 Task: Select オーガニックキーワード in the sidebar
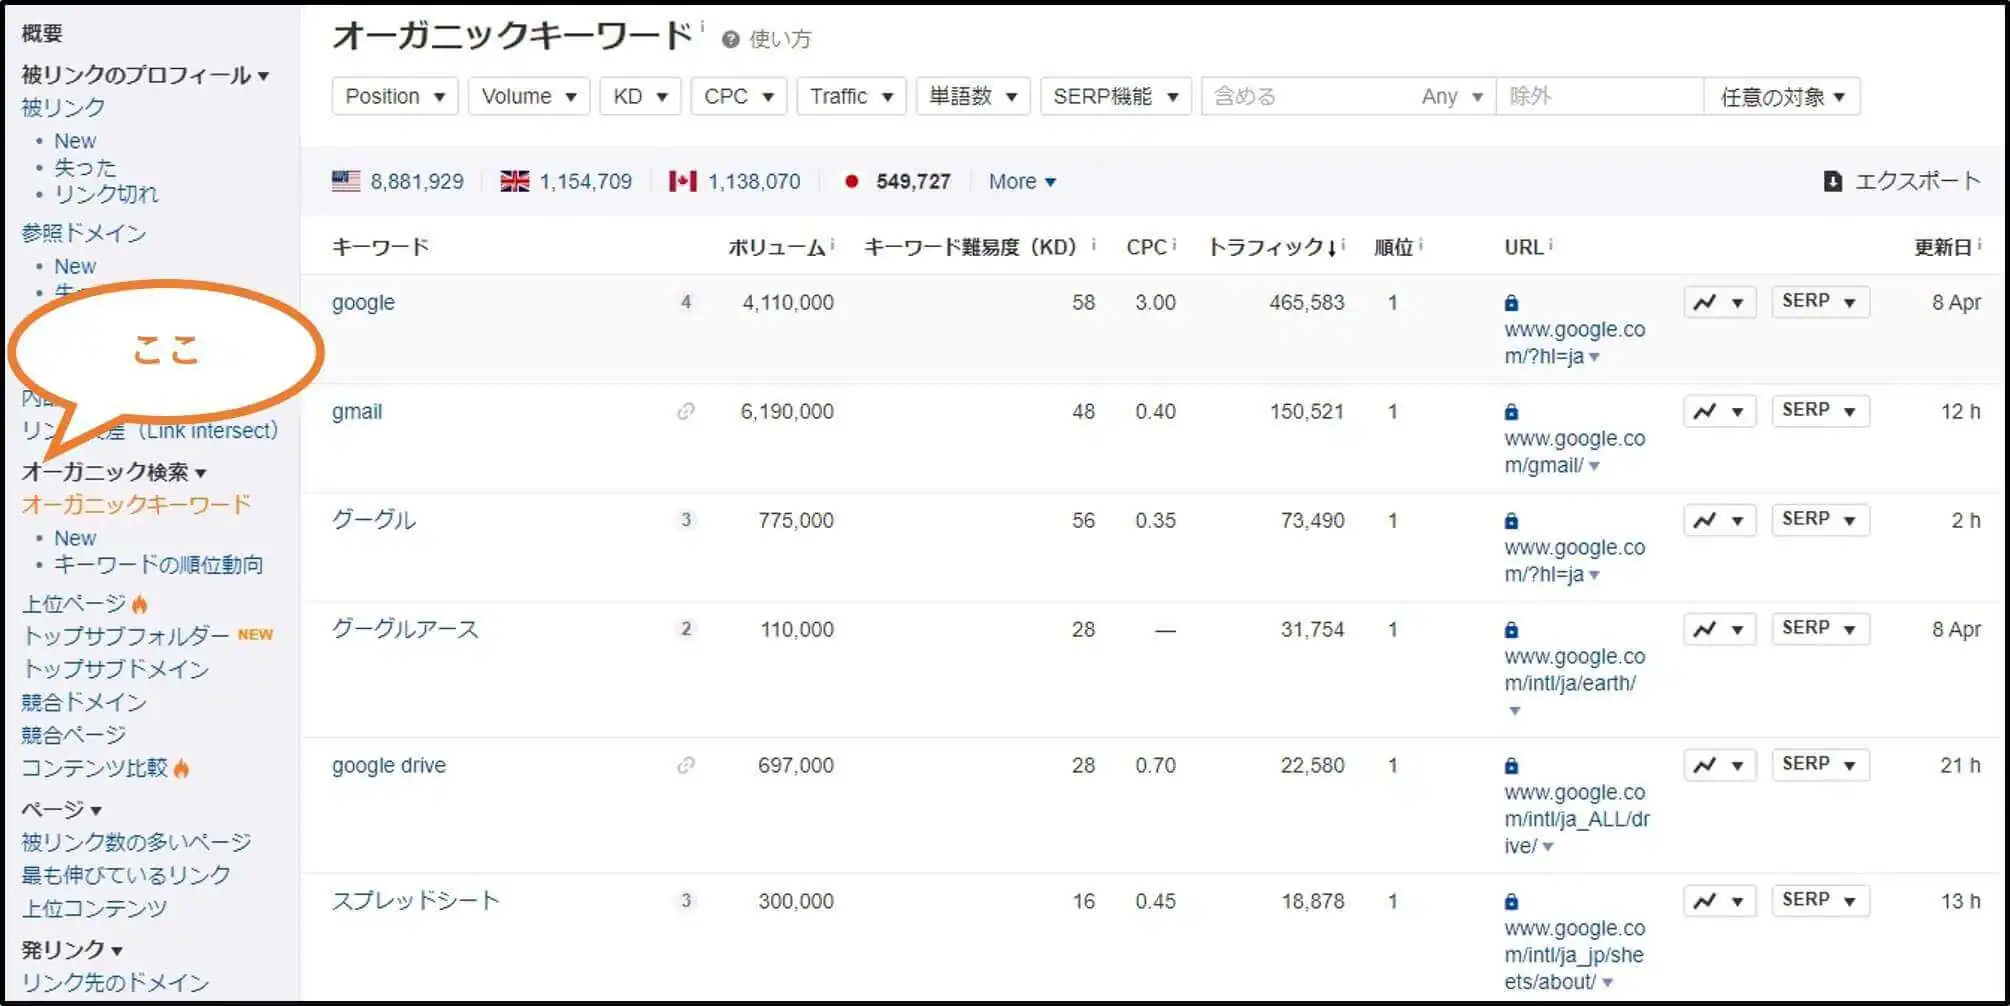tap(136, 504)
